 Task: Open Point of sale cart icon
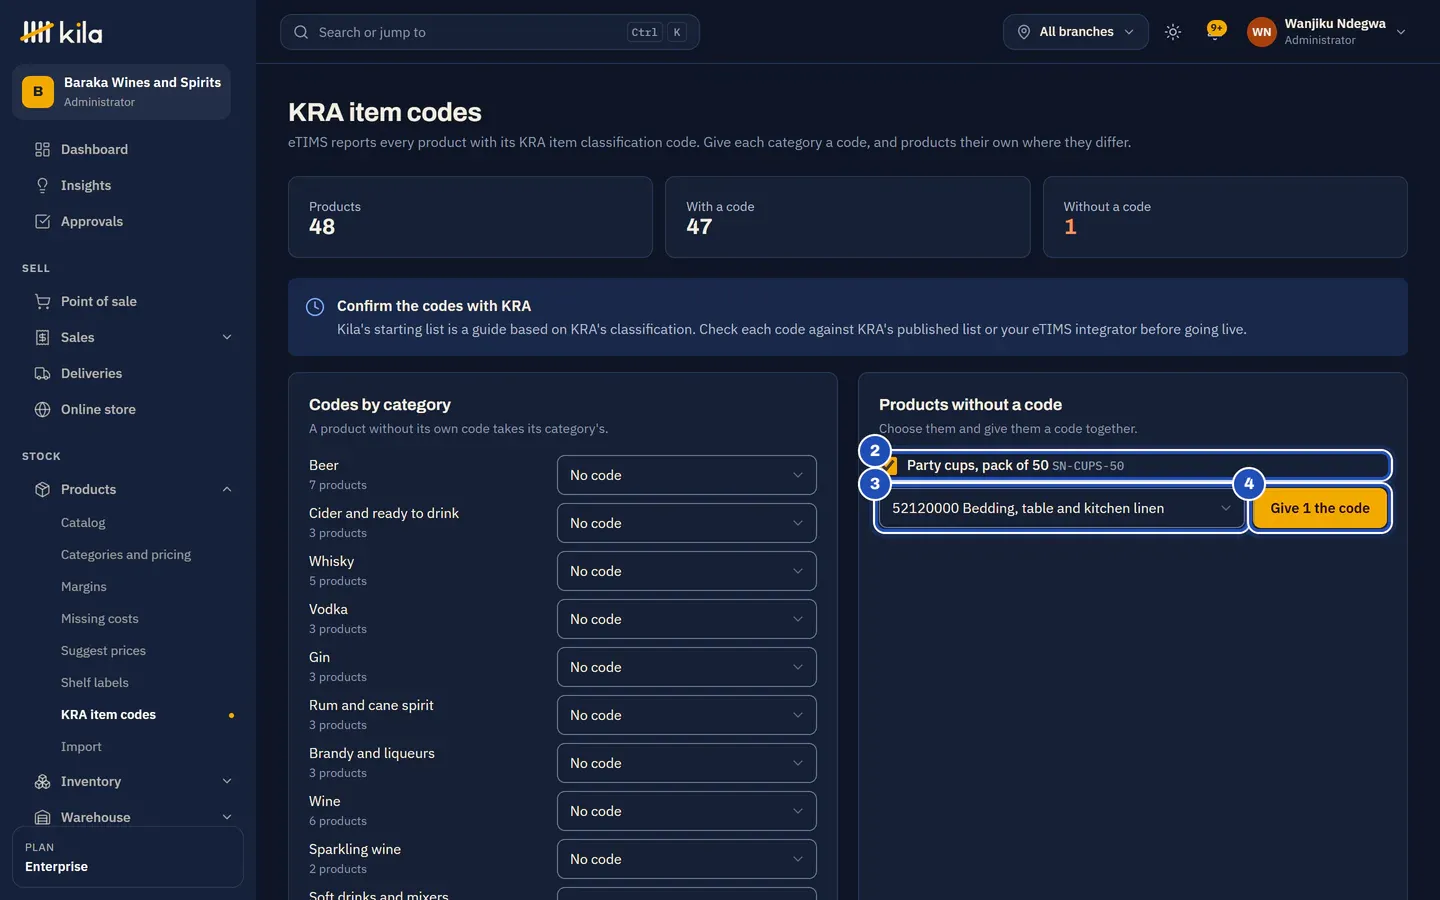42,302
